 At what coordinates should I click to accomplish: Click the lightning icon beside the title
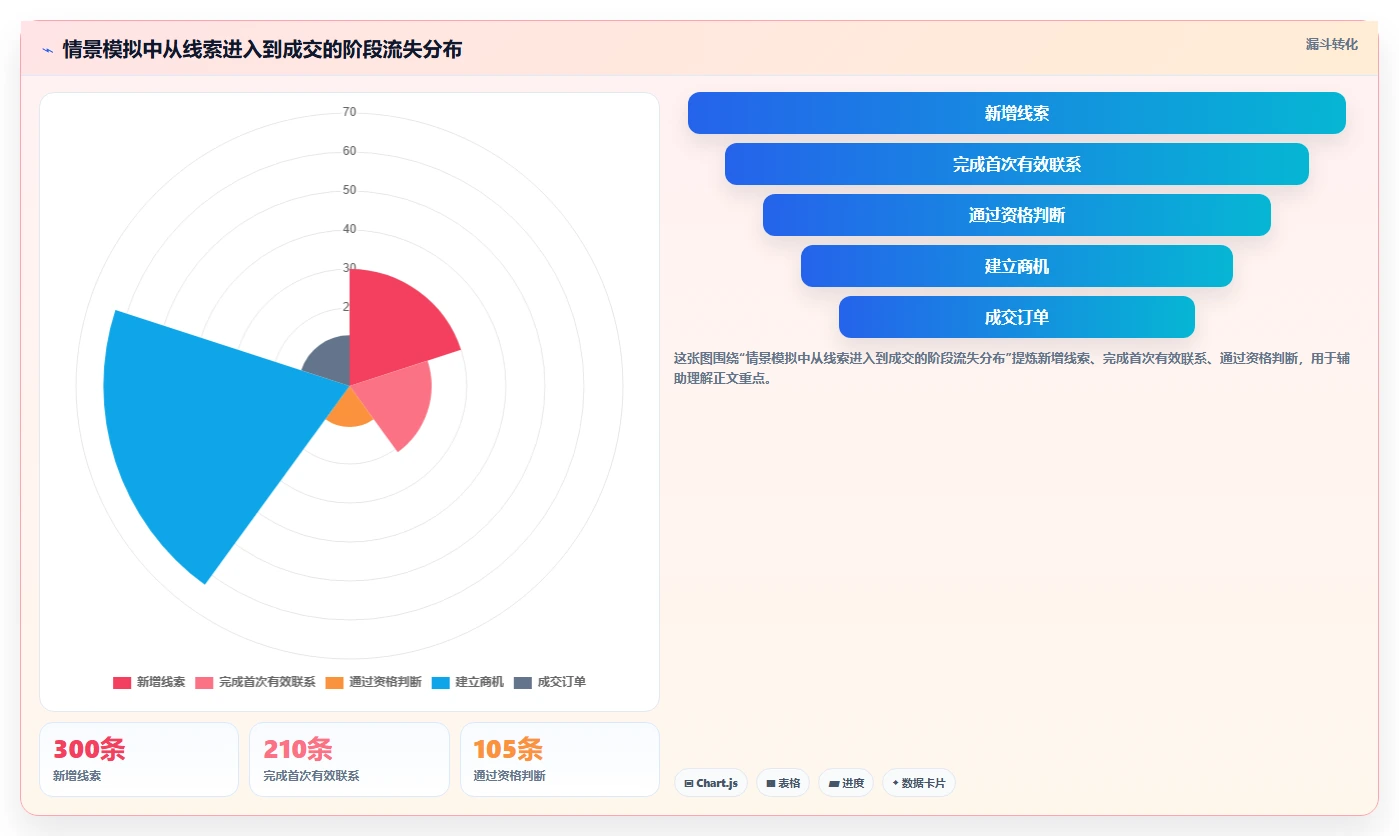pos(47,50)
